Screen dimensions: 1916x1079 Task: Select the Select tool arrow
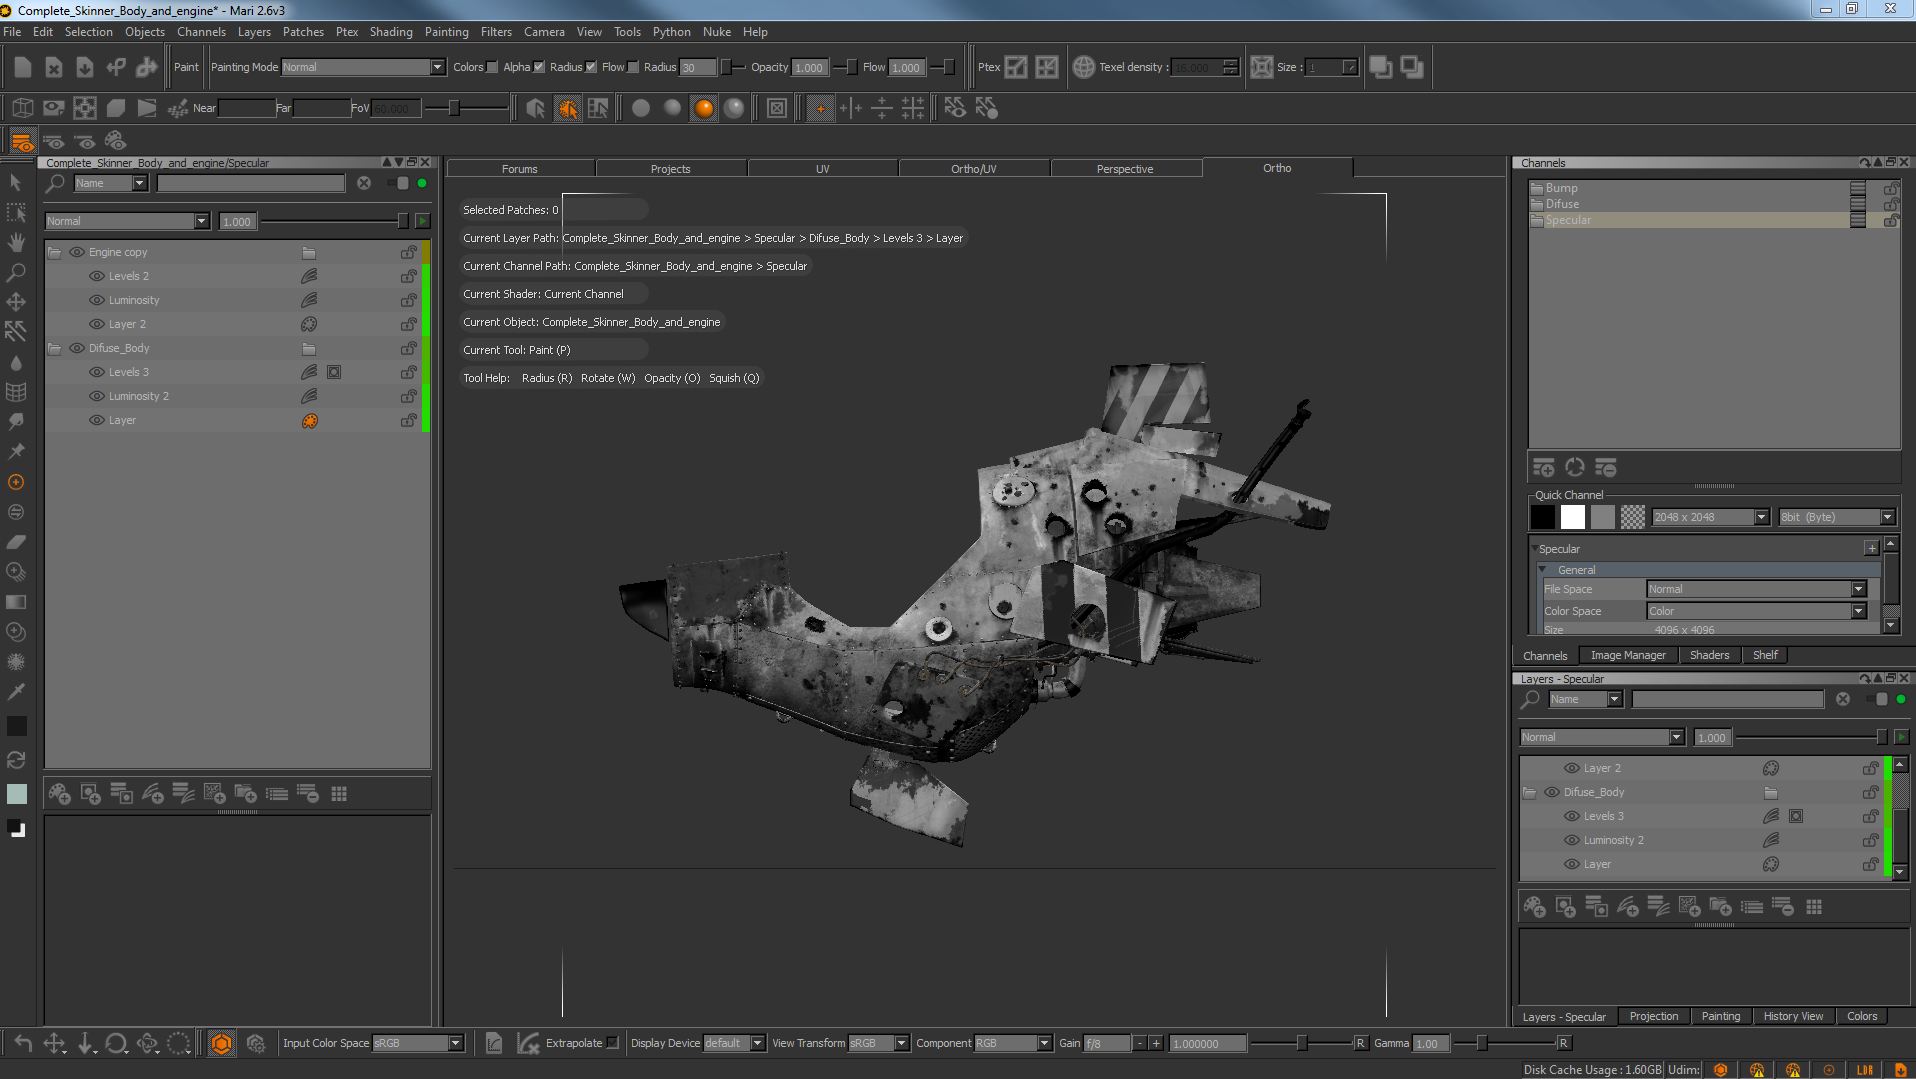(16, 182)
